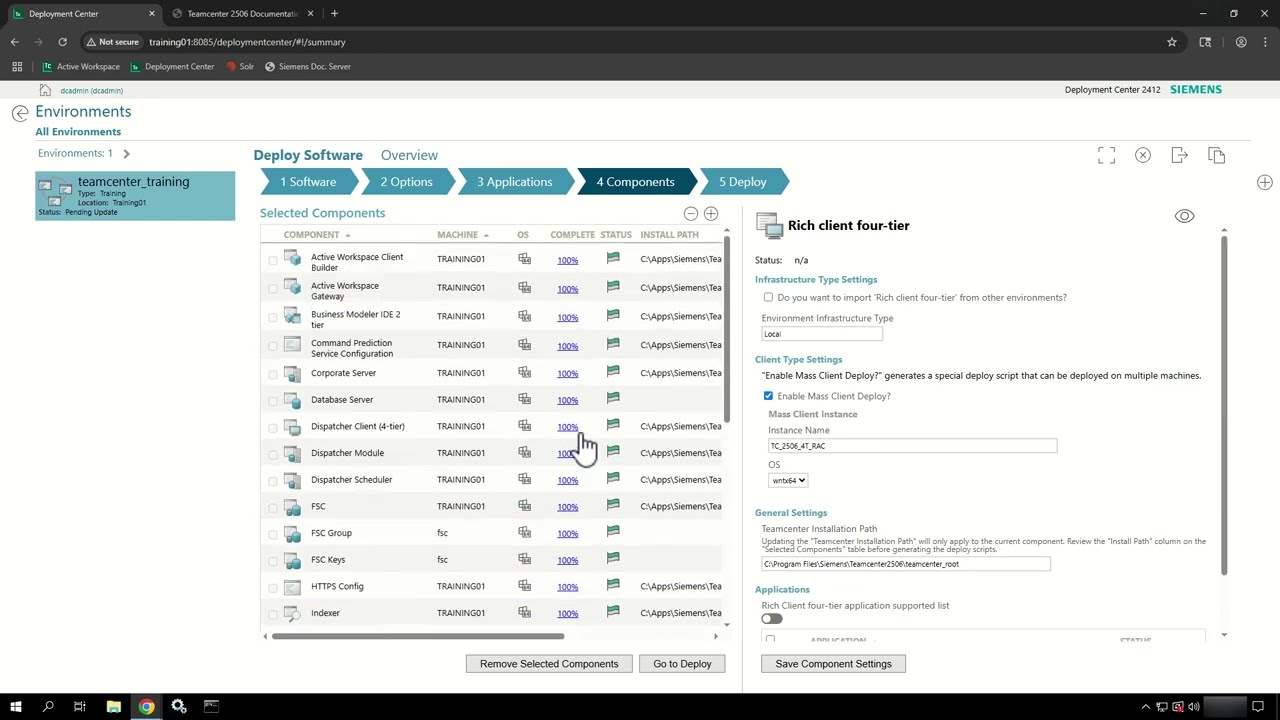This screenshot has width=1280, height=720.
Task: Click the All Environments link
Action: point(78,132)
